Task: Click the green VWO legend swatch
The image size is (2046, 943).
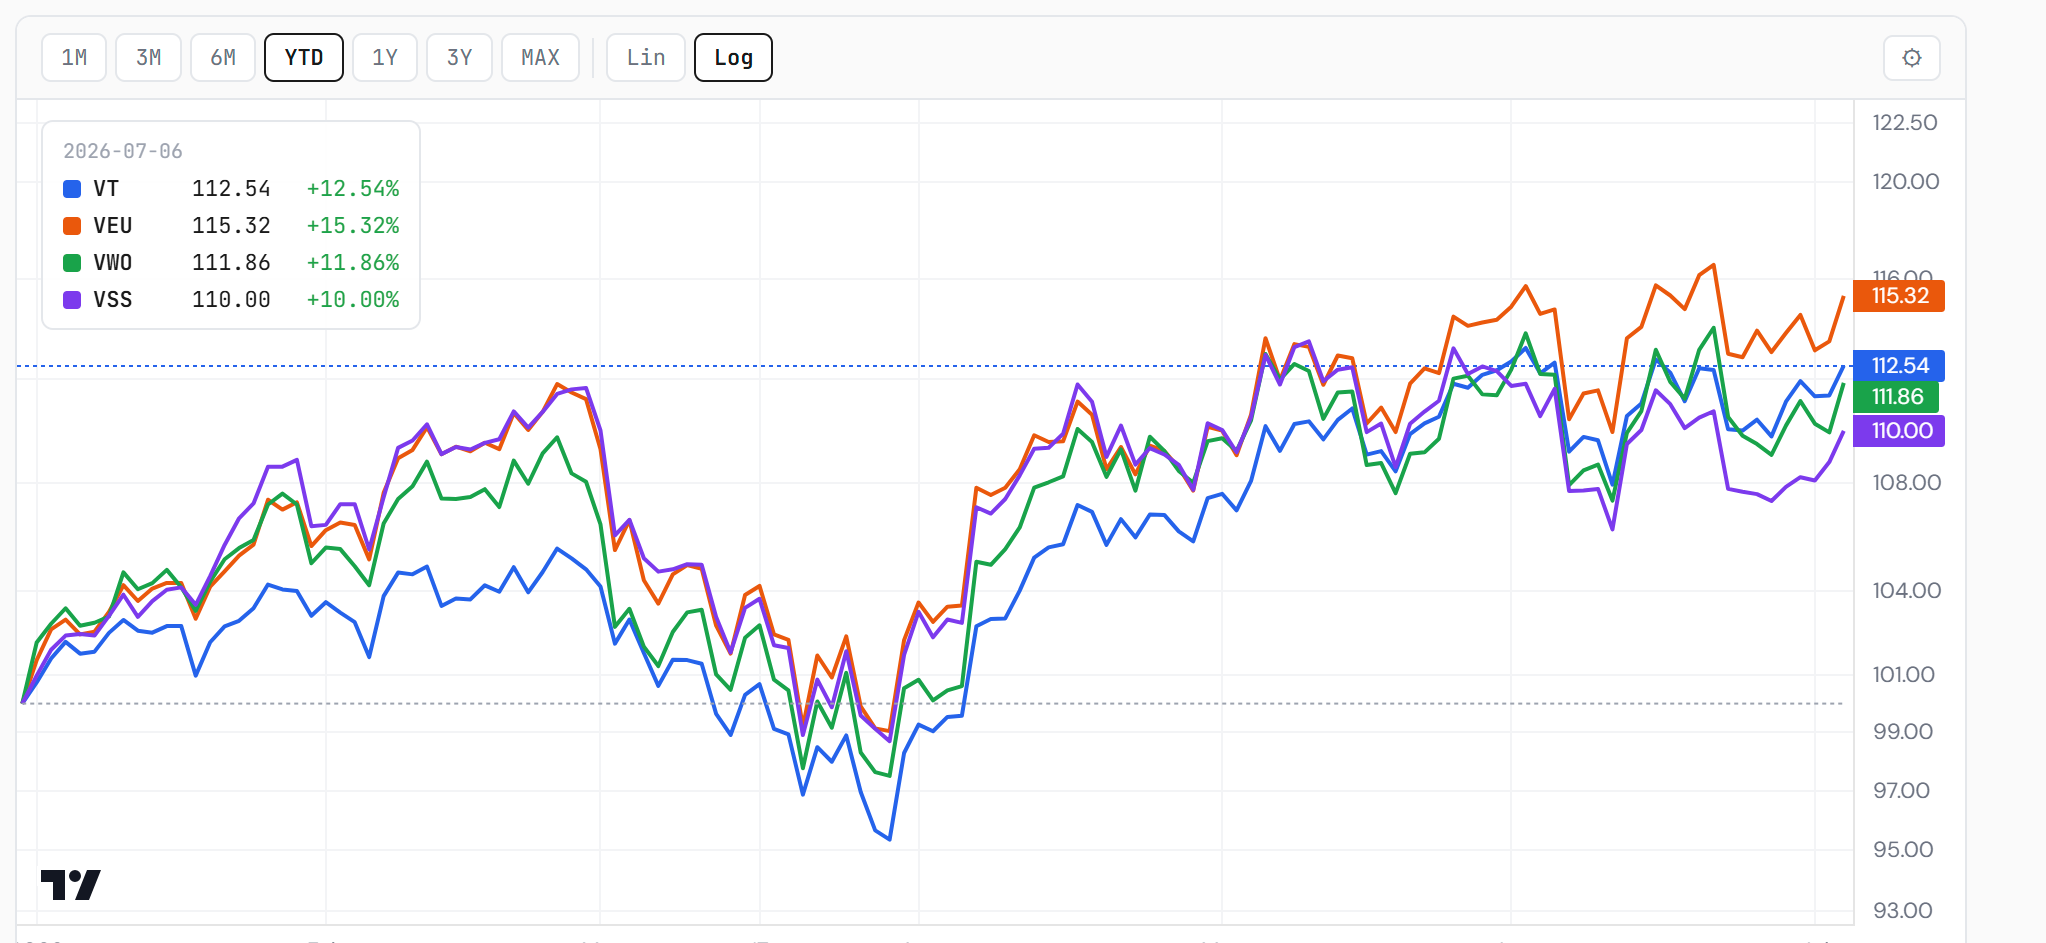Action: point(72,263)
